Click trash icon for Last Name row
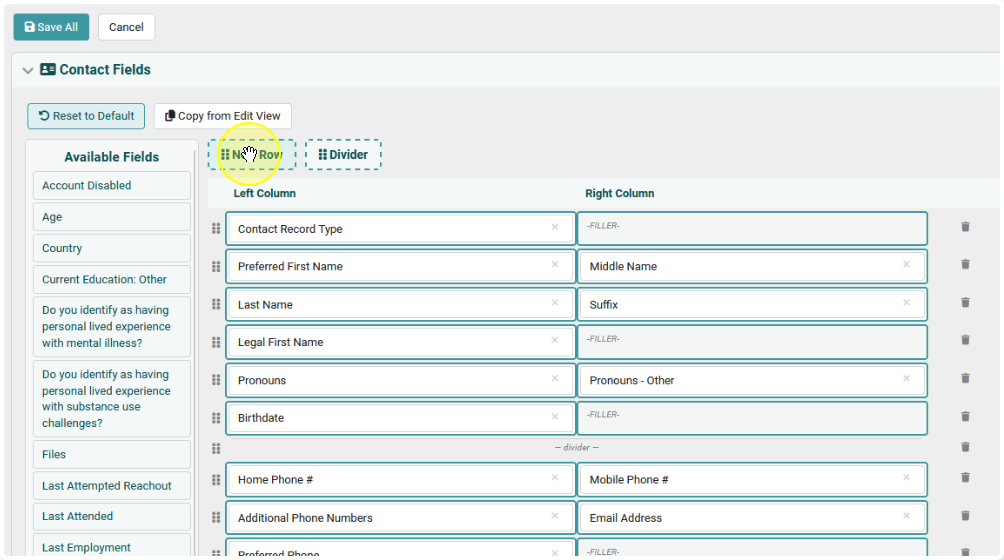1004x560 pixels. [965, 302]
